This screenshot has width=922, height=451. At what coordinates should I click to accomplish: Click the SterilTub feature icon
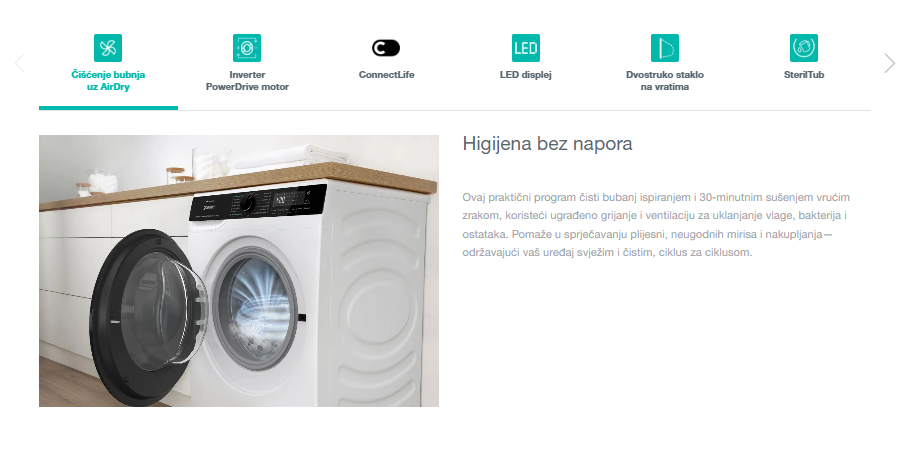pos(804,48)
